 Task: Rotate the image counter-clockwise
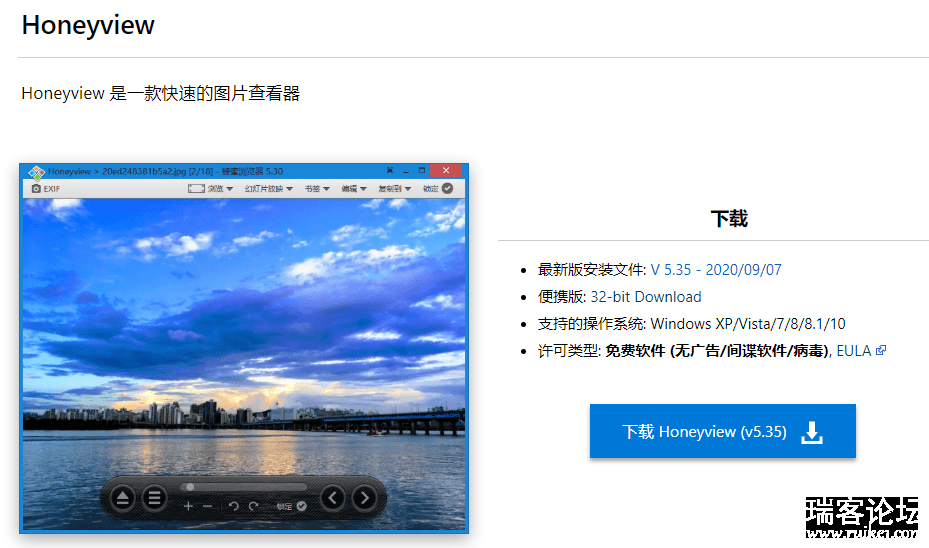coord(233,506)
